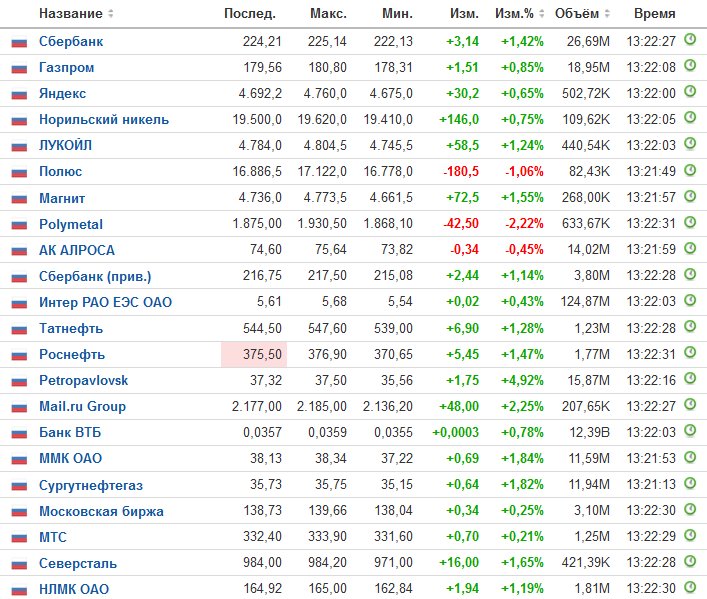Image resolution: width=707 pixels, height=599 pixels.
Task: Click МТС time 13:22:29
Action: click(651, 537)
